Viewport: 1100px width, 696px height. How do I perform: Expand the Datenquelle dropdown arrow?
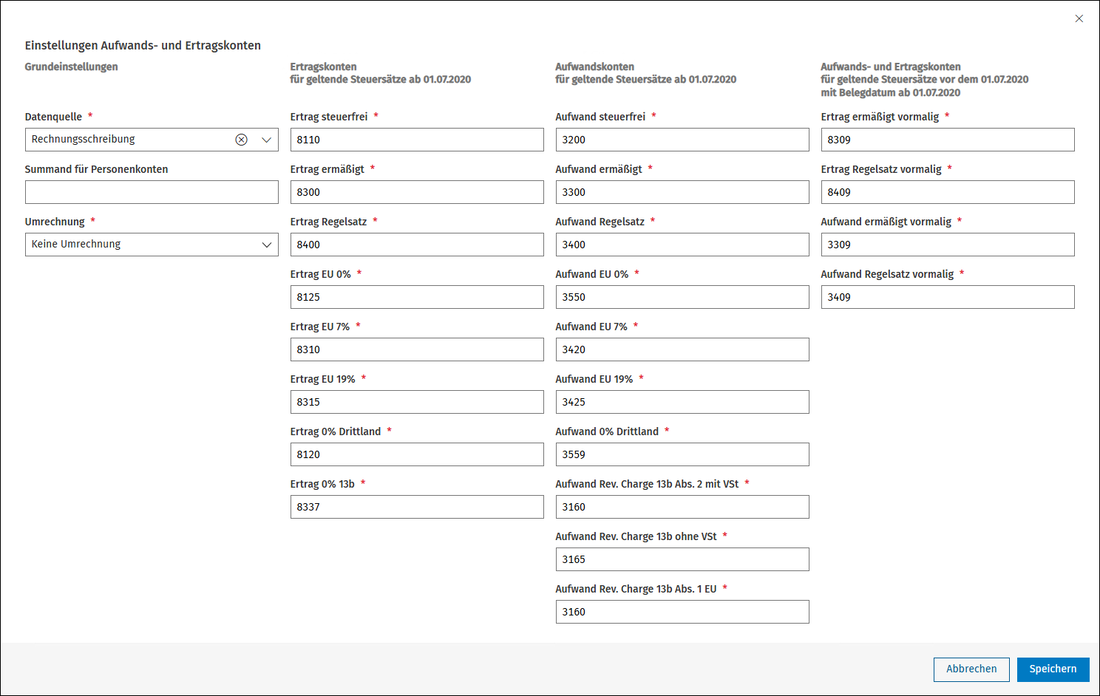(267, 140)
